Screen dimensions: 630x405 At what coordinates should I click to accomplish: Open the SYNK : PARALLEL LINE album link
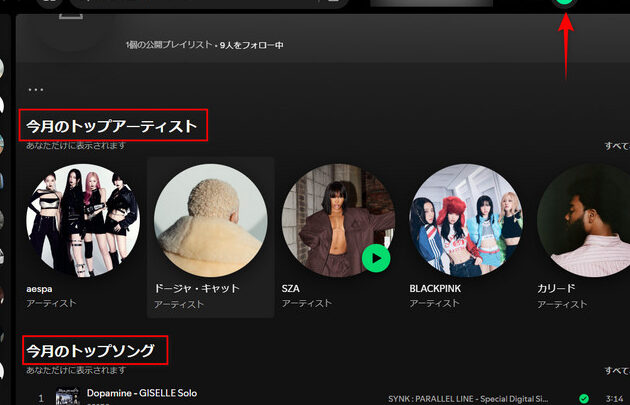[468, 399]
